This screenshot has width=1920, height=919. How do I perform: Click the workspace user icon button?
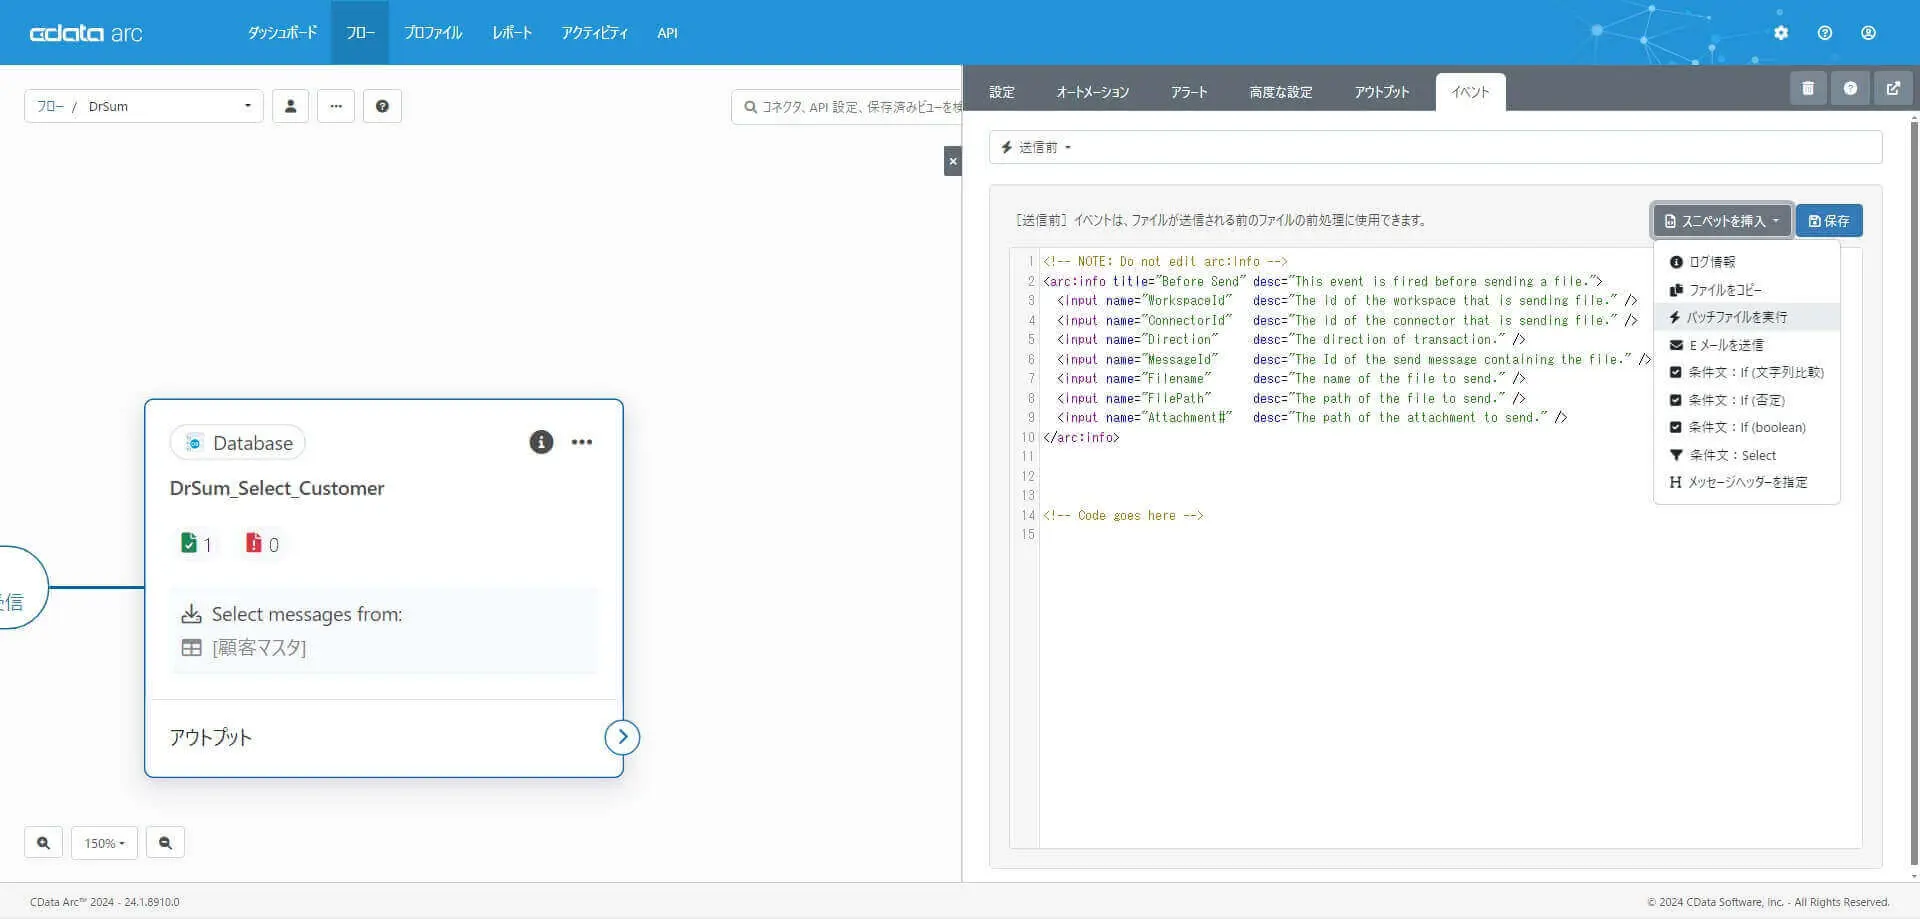[290, 106]
